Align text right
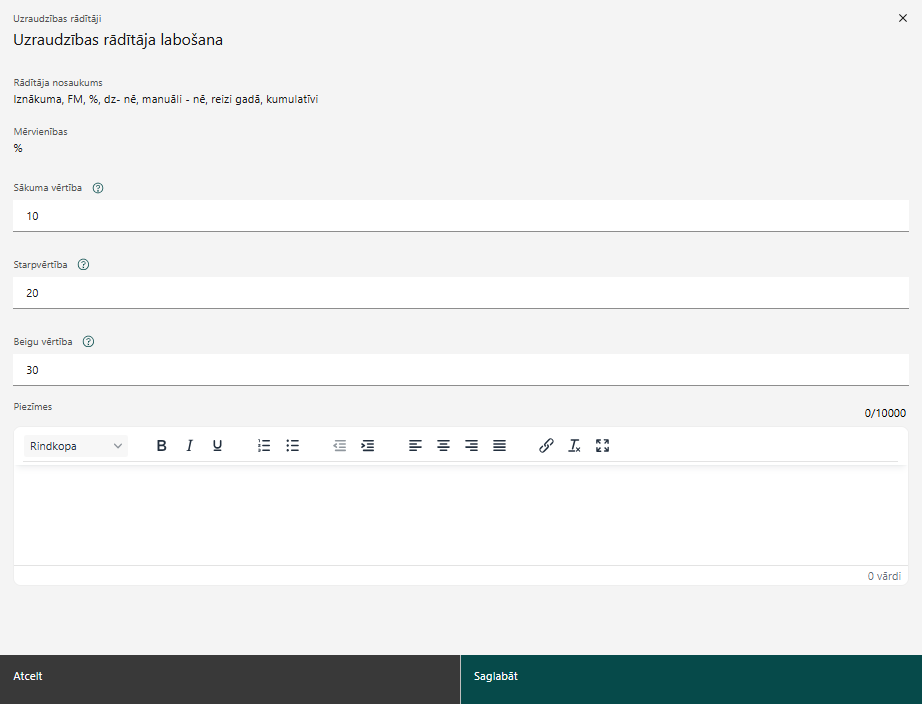This screenshot has width=922, height=704. pyautogui.click(x=471, y=446)
